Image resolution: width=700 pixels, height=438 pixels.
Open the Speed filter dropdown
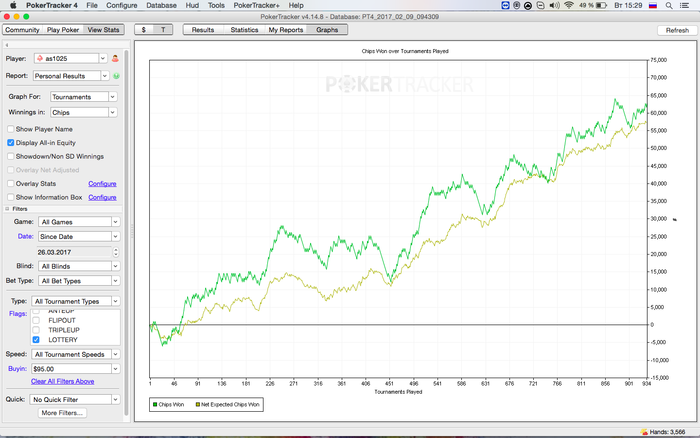(x=115, y=354)
